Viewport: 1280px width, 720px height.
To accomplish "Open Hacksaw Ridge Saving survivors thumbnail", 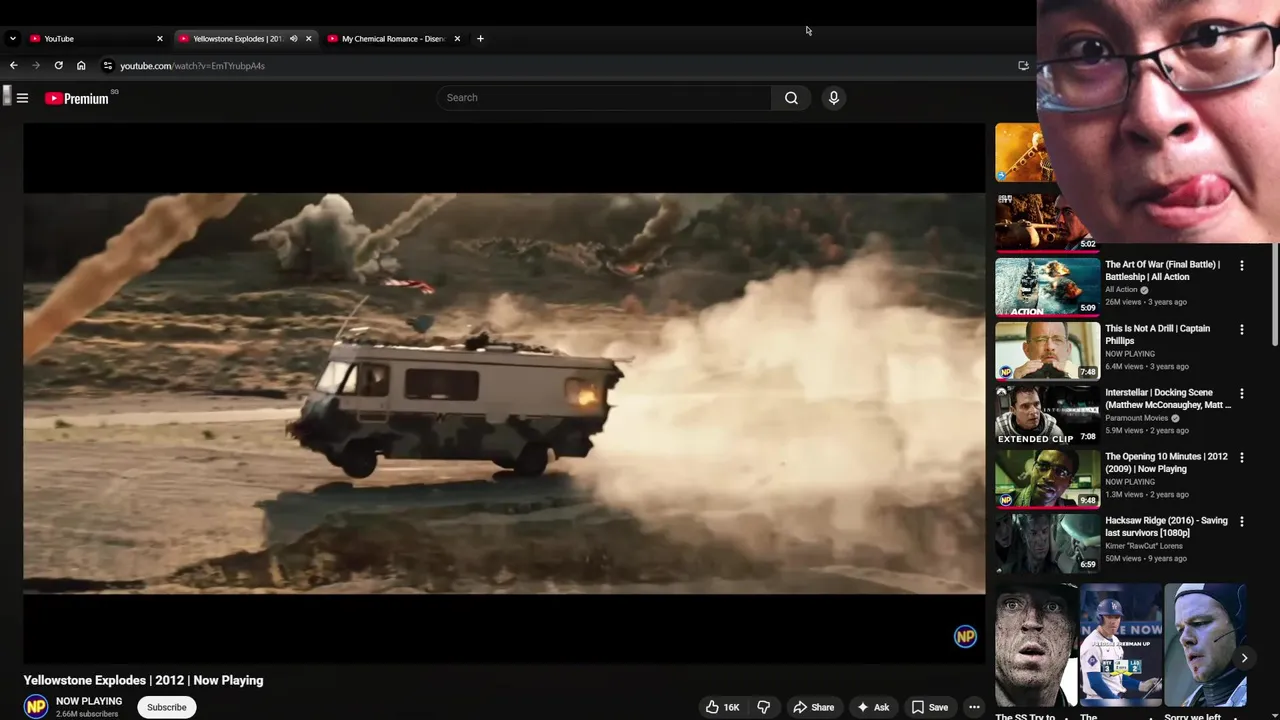I will pos(1047,543).
